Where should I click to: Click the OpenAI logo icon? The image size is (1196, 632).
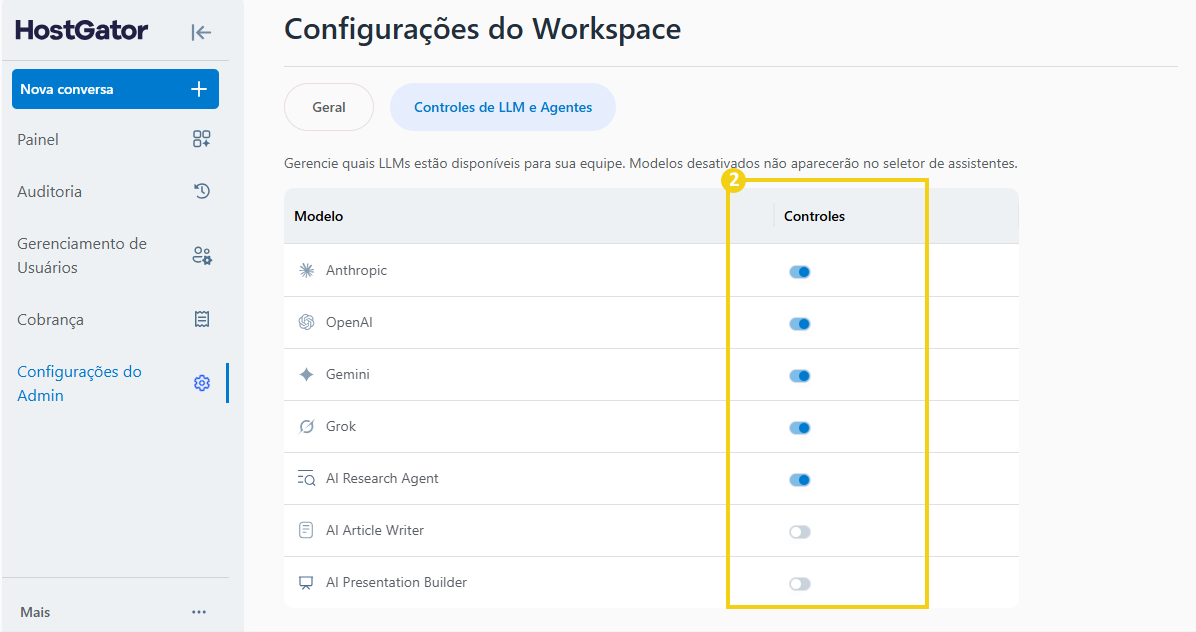(307, 322)
